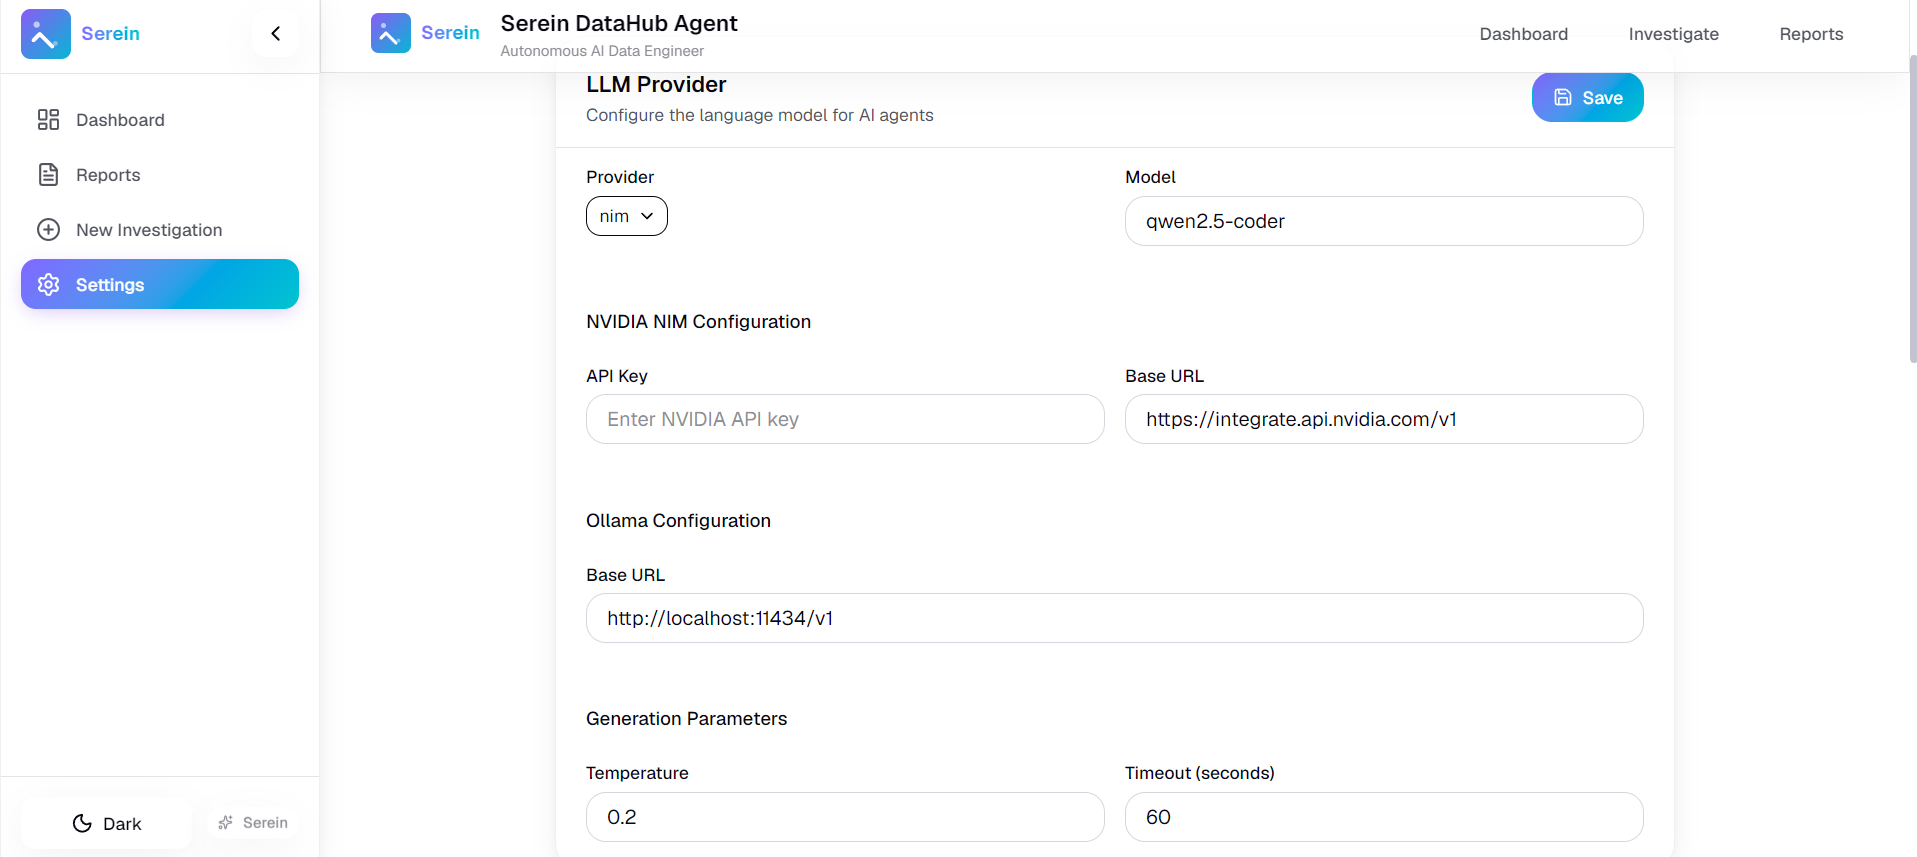Click the Temperature label
This screenshot has height=857, width=1917.
coord(637,773)
